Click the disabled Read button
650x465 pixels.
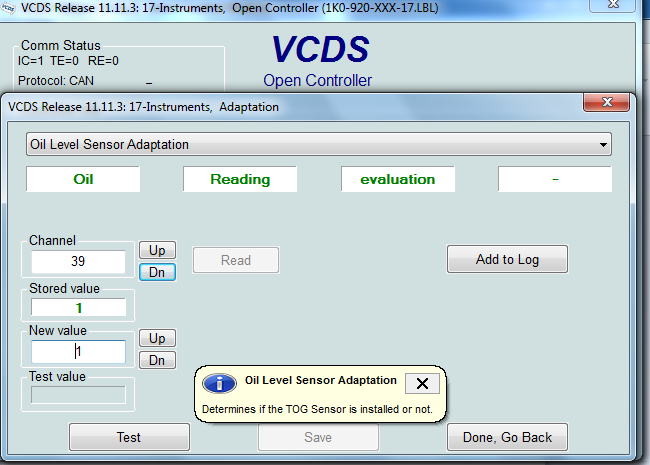(236, 260)
